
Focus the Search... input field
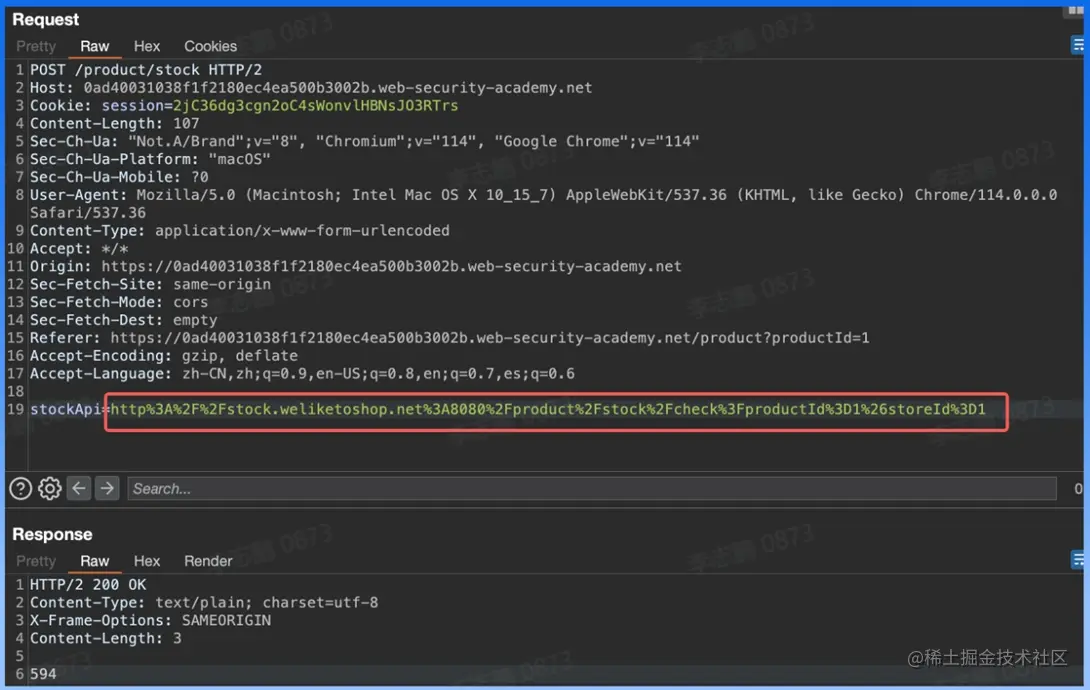tap(592, 488)
